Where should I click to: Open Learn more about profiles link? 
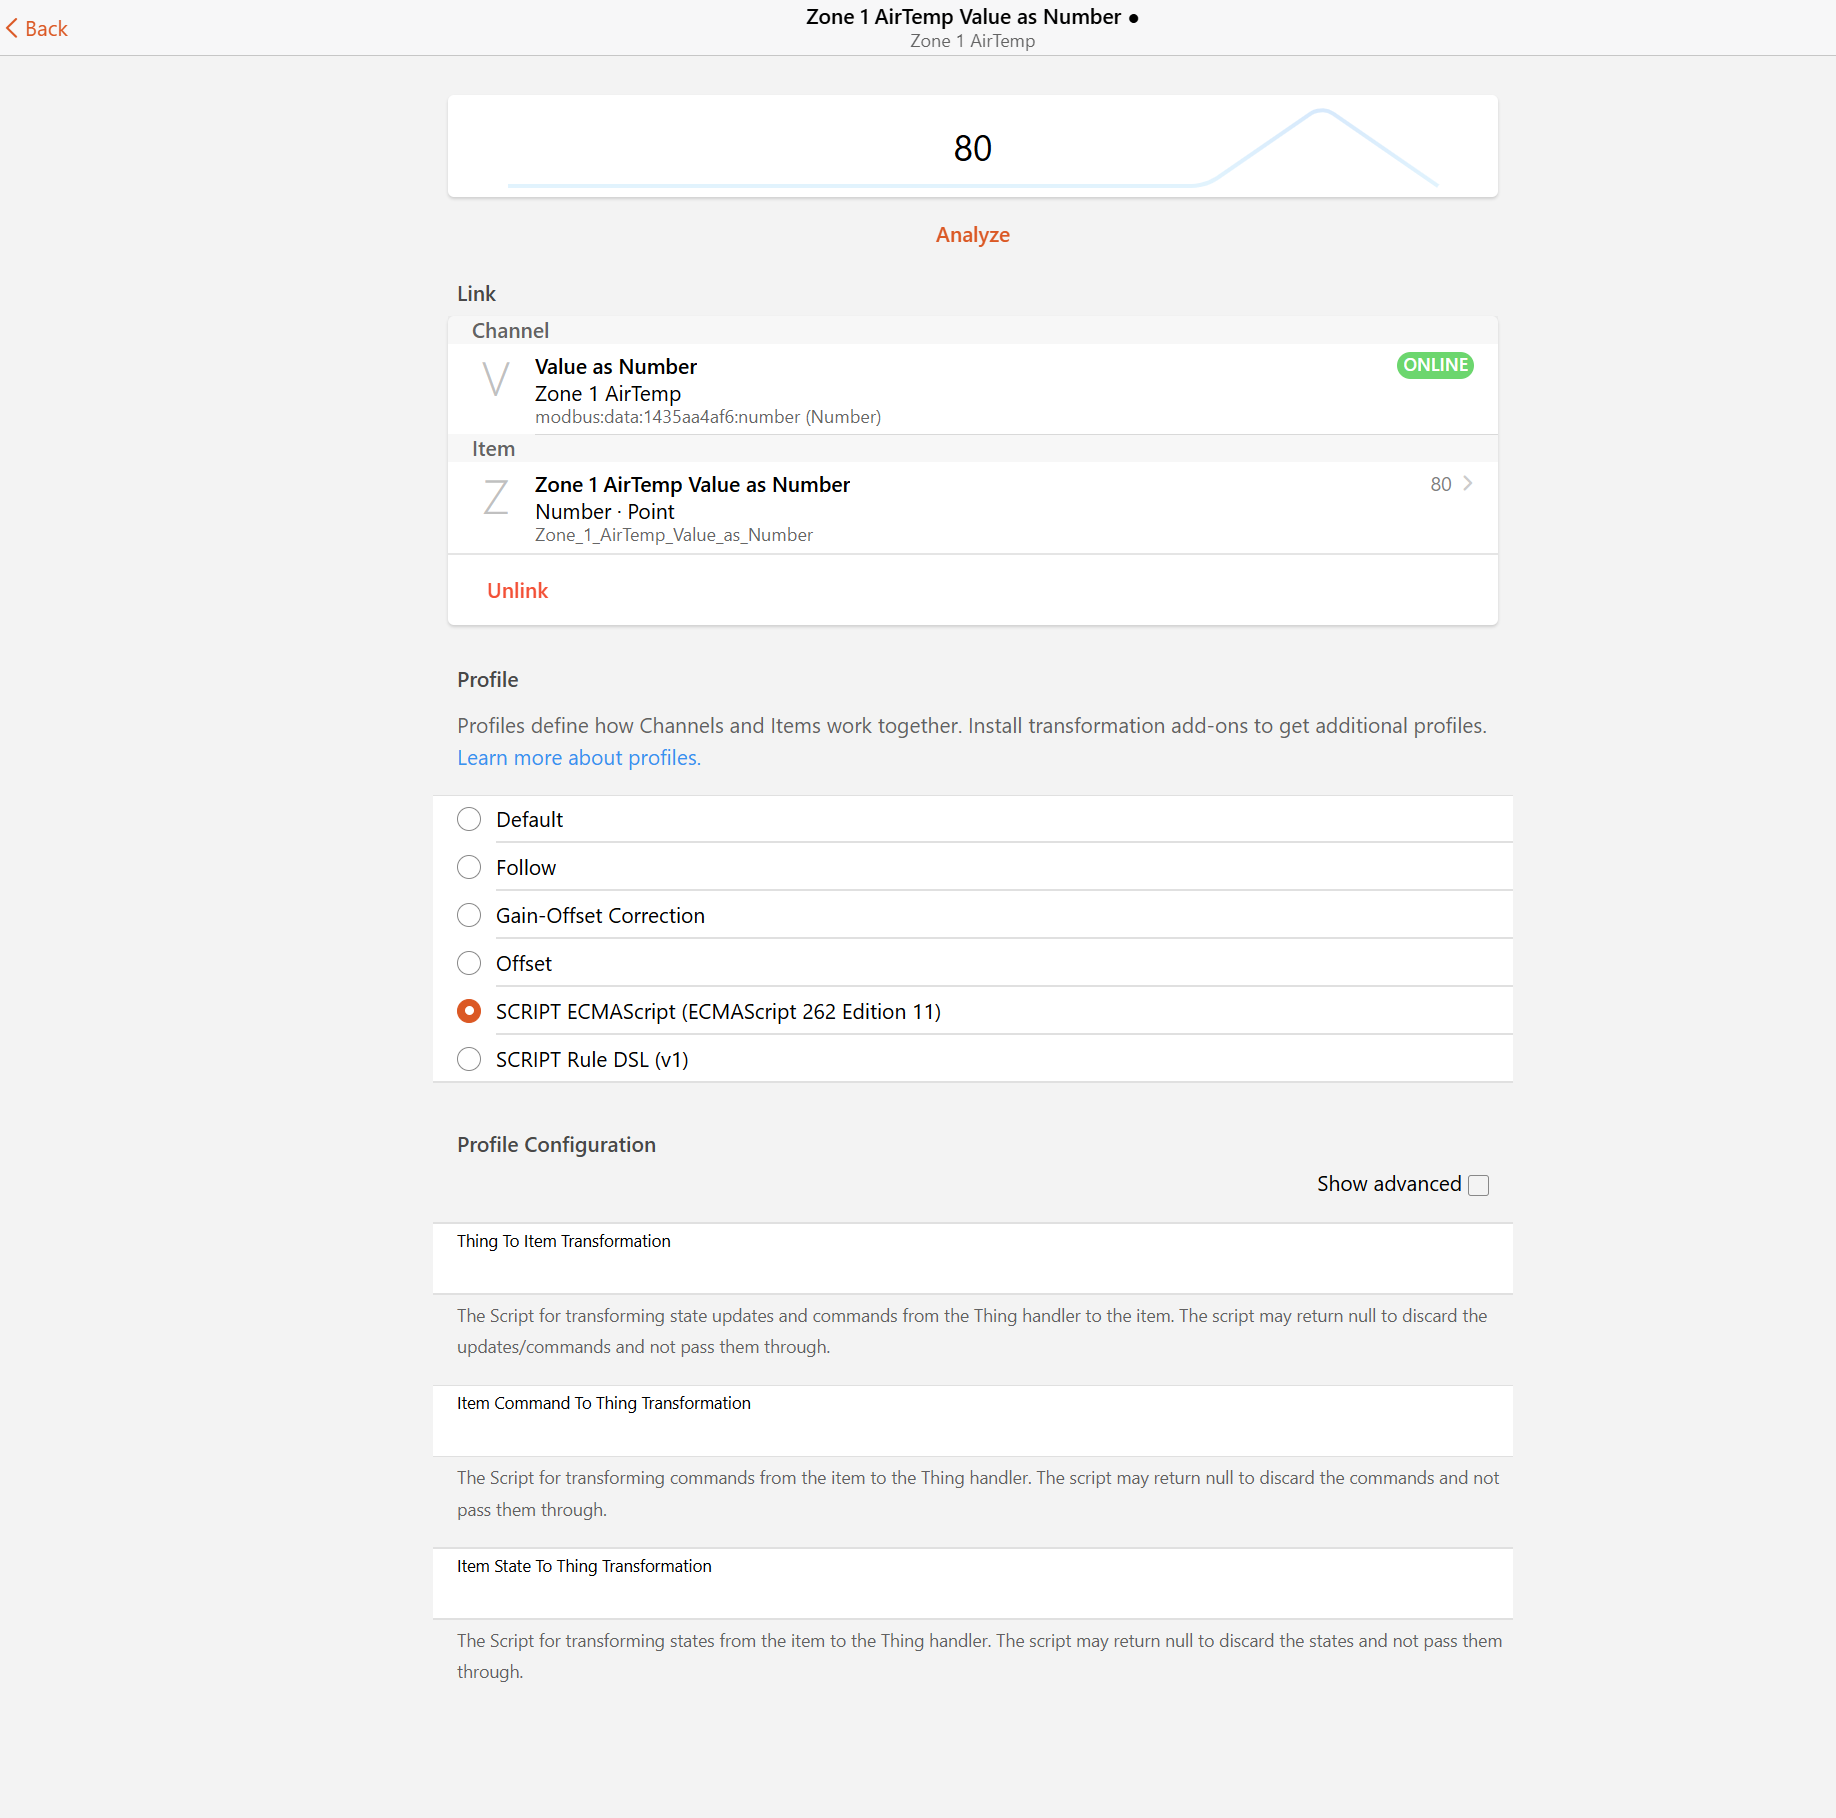pyautogui.click(x=578, y=758)
